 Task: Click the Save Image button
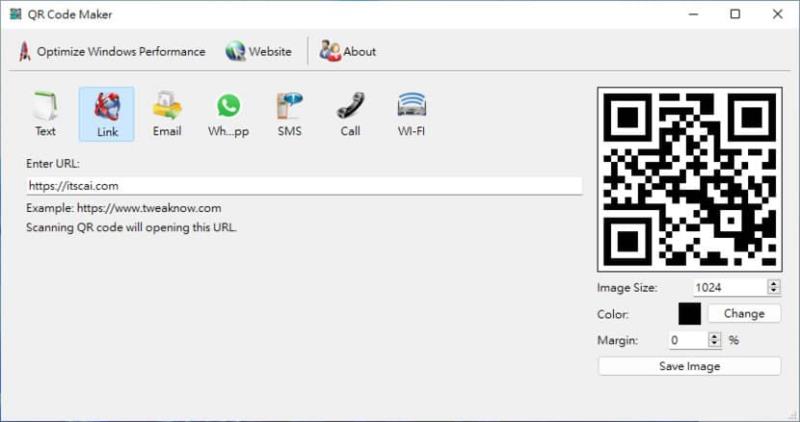pyautogui.click(x=689, y=366)
